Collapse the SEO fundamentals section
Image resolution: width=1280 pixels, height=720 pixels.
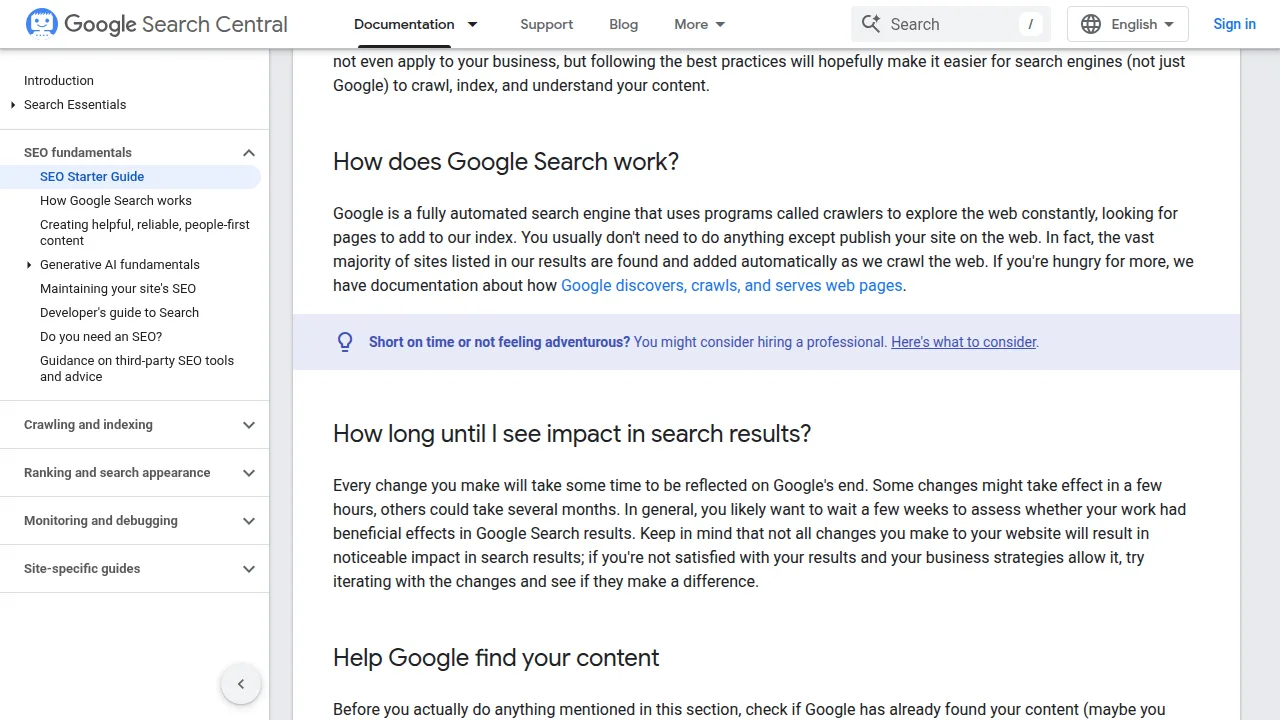point(249,152)
